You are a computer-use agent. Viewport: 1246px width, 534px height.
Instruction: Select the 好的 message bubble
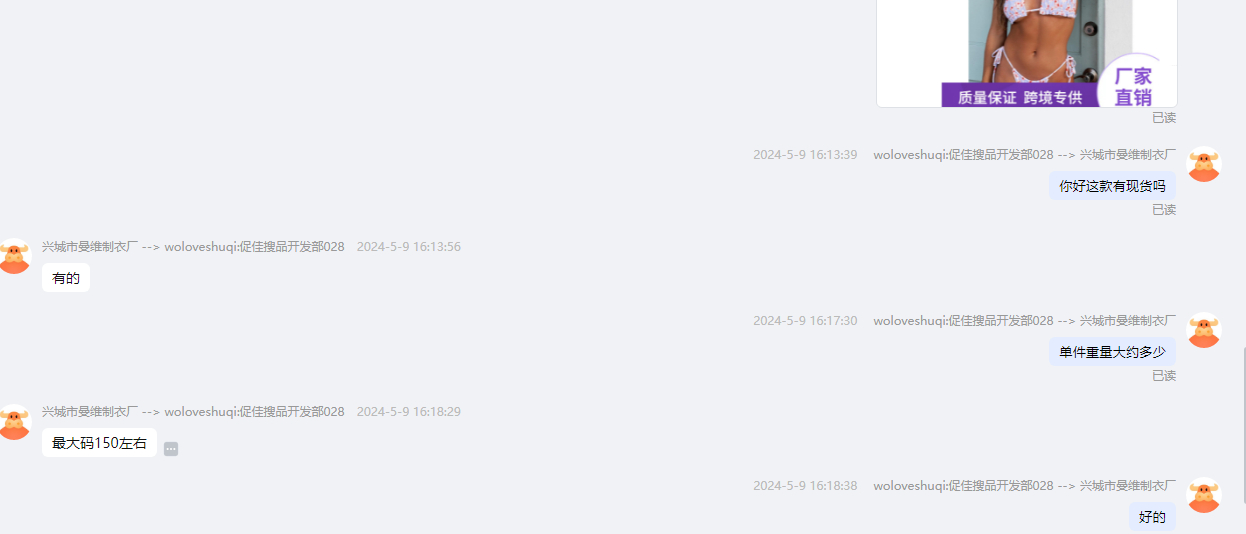coord(1152,517)
